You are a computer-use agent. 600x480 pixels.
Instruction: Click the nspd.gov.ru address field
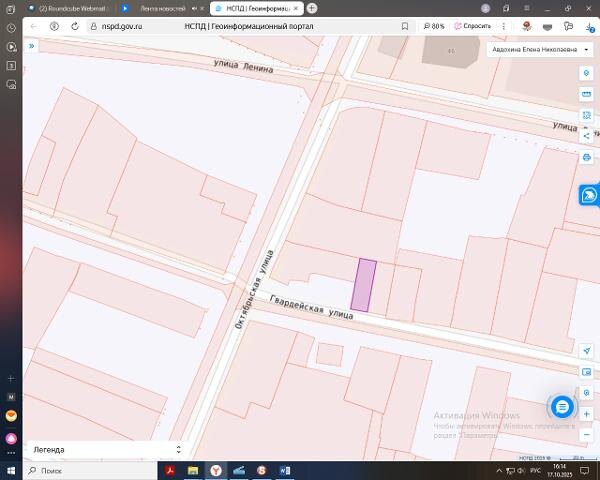(122, 26)
